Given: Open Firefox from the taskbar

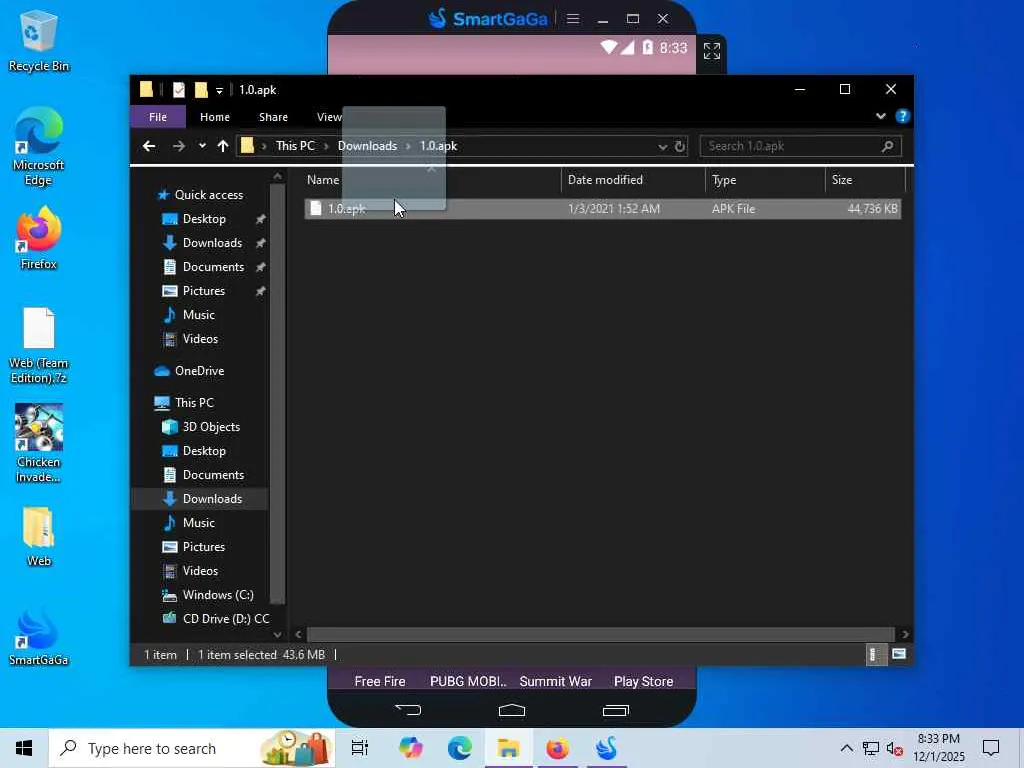Looking at the screenshot, I should pyautogui.click(x=557, y=748).
